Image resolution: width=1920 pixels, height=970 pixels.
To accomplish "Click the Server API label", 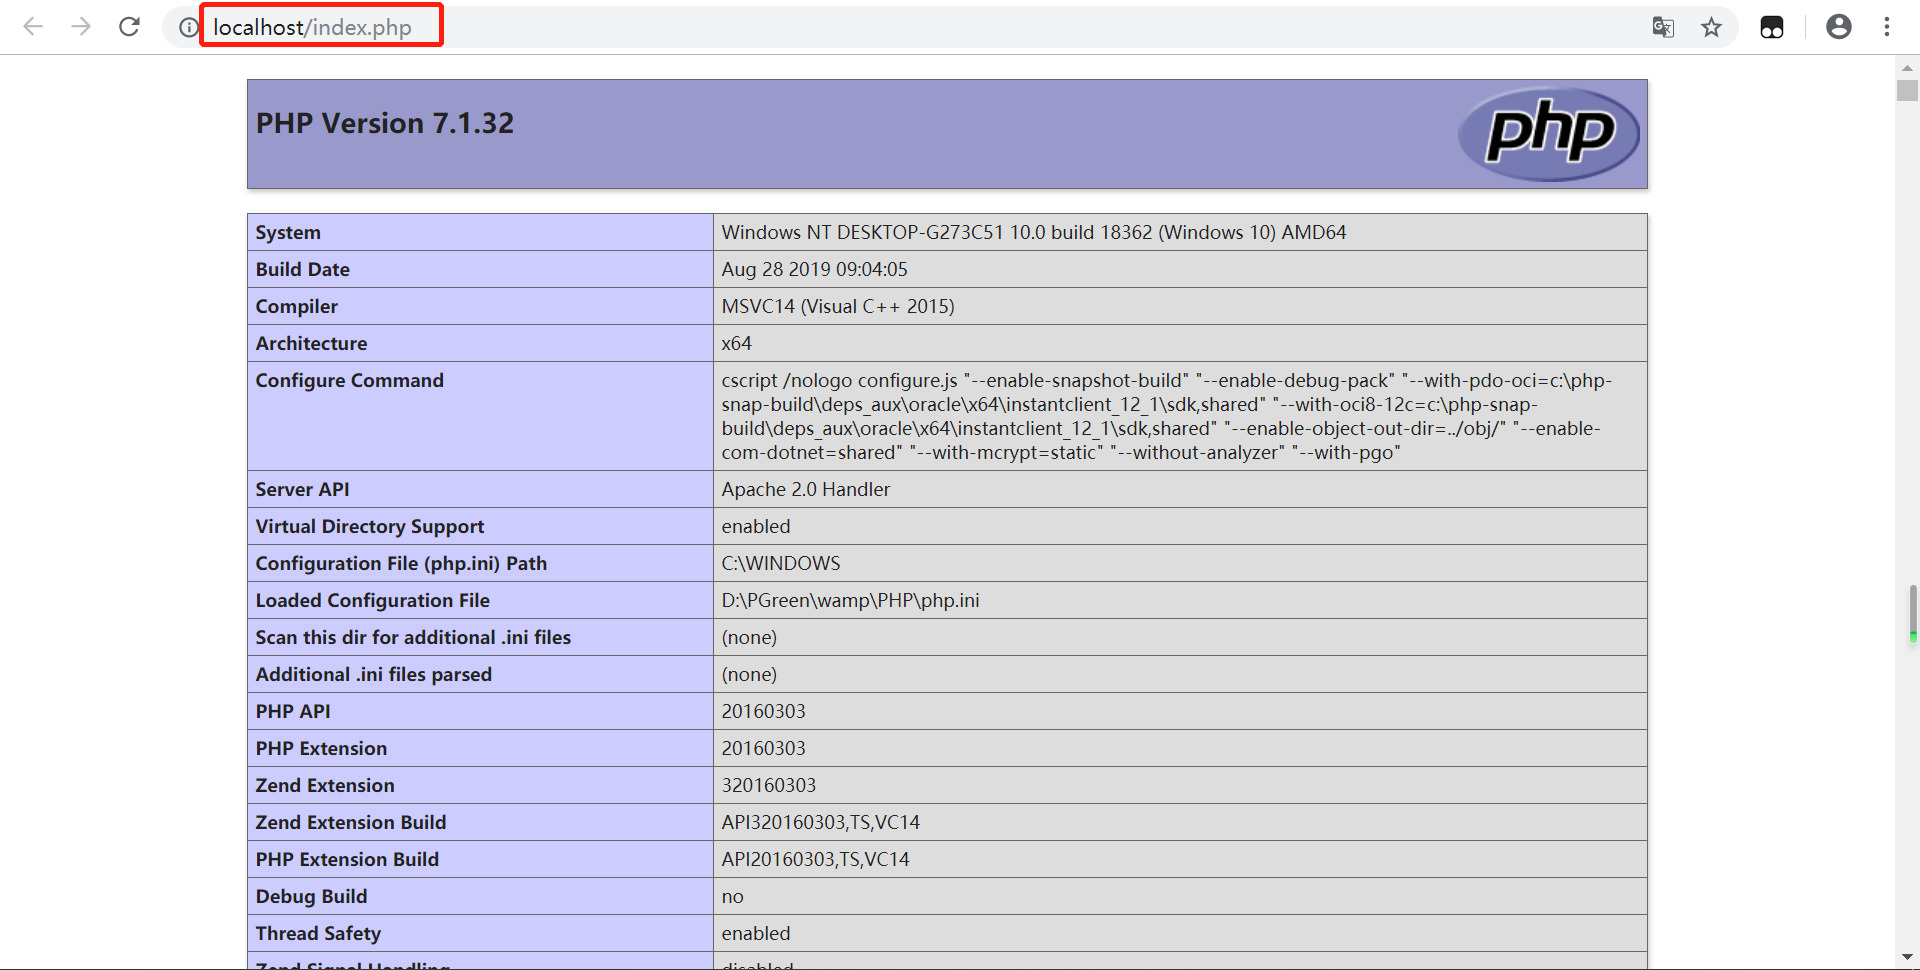I will 302,489.
